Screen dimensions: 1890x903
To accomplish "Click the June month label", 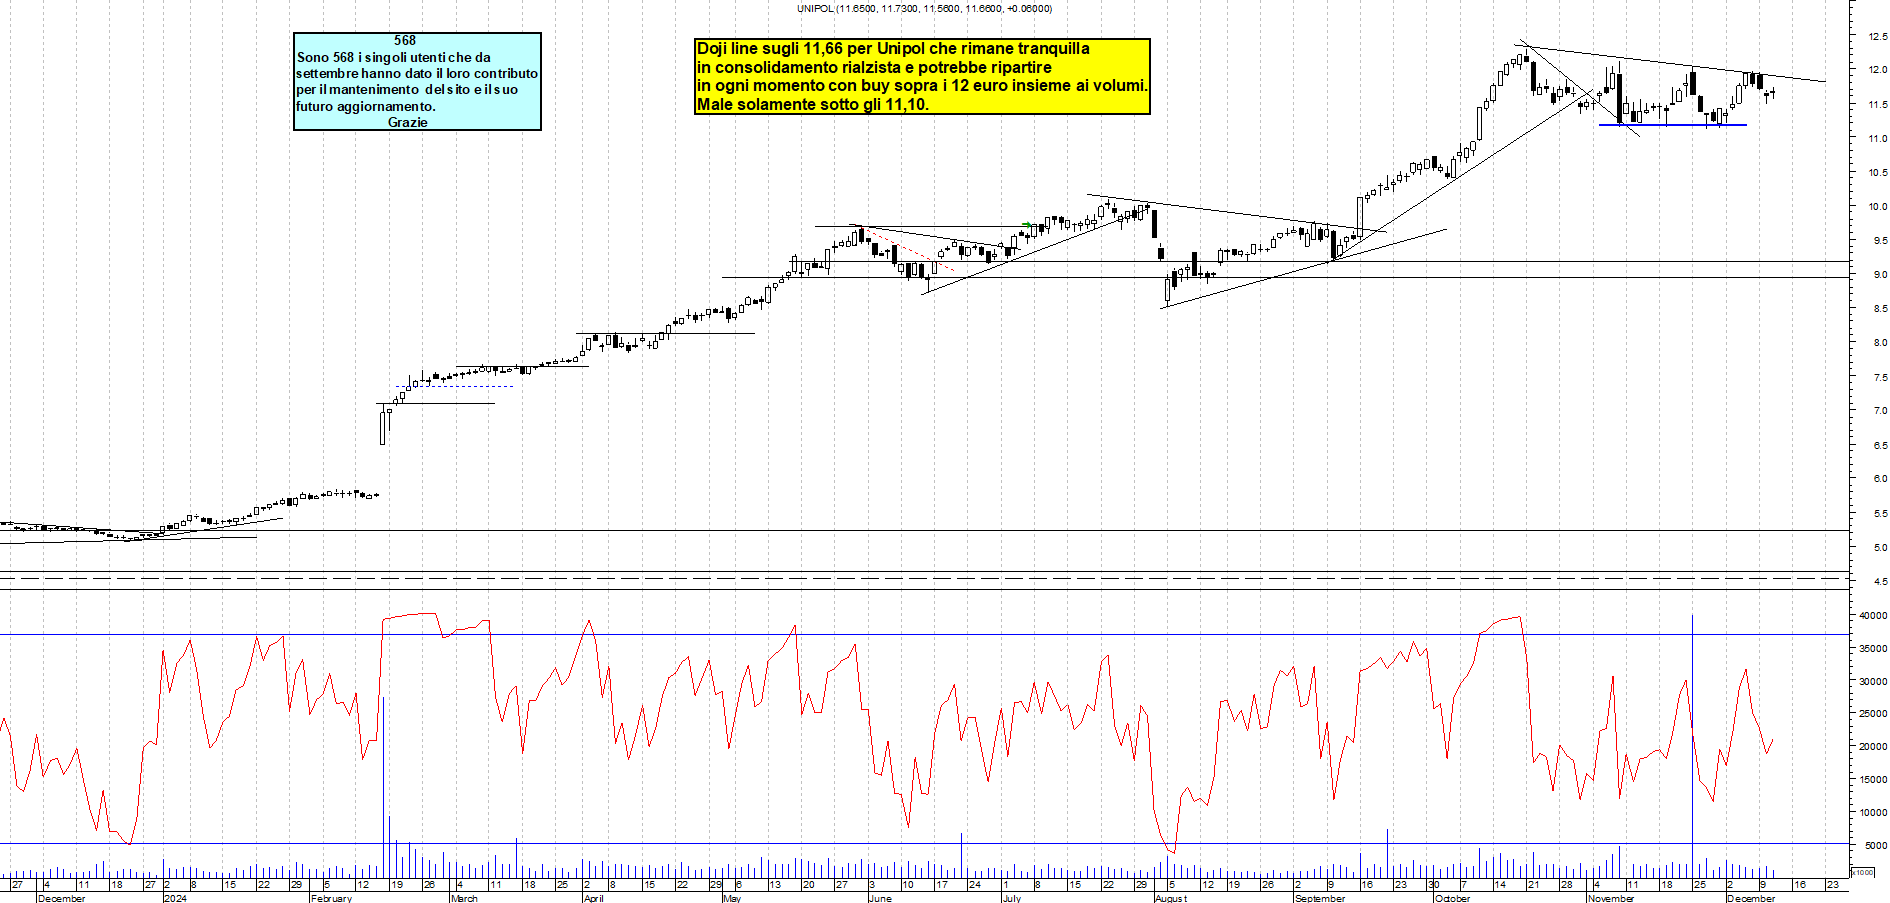I will (880, 898).
